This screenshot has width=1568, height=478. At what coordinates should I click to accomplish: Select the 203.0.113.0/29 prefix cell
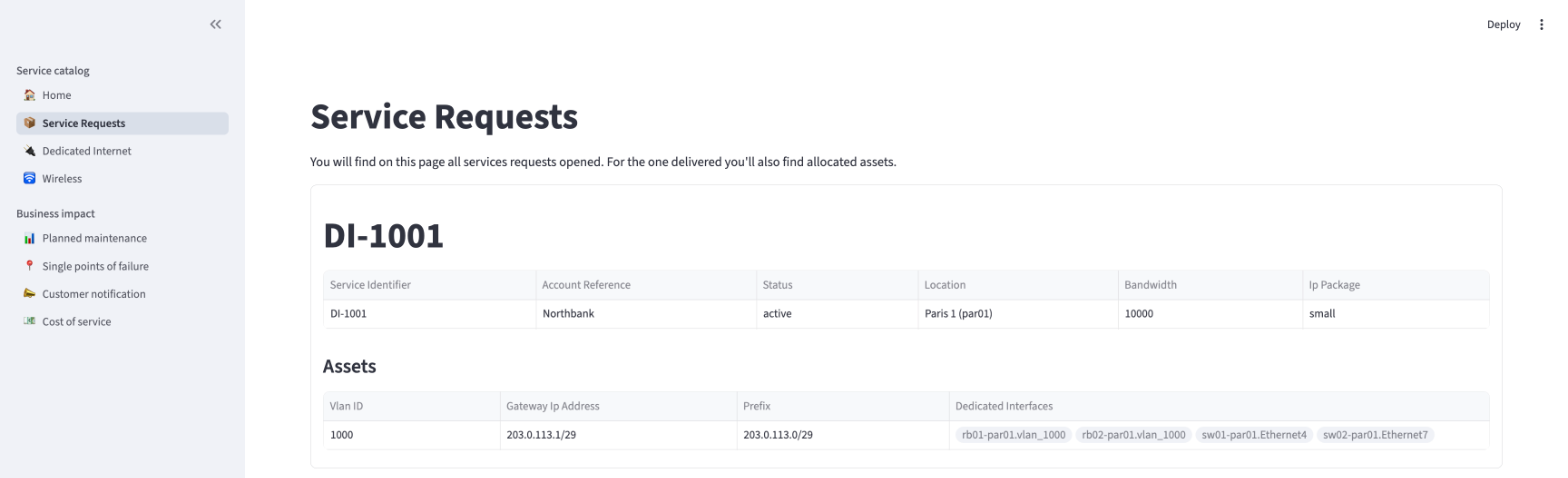coord(842,435)
